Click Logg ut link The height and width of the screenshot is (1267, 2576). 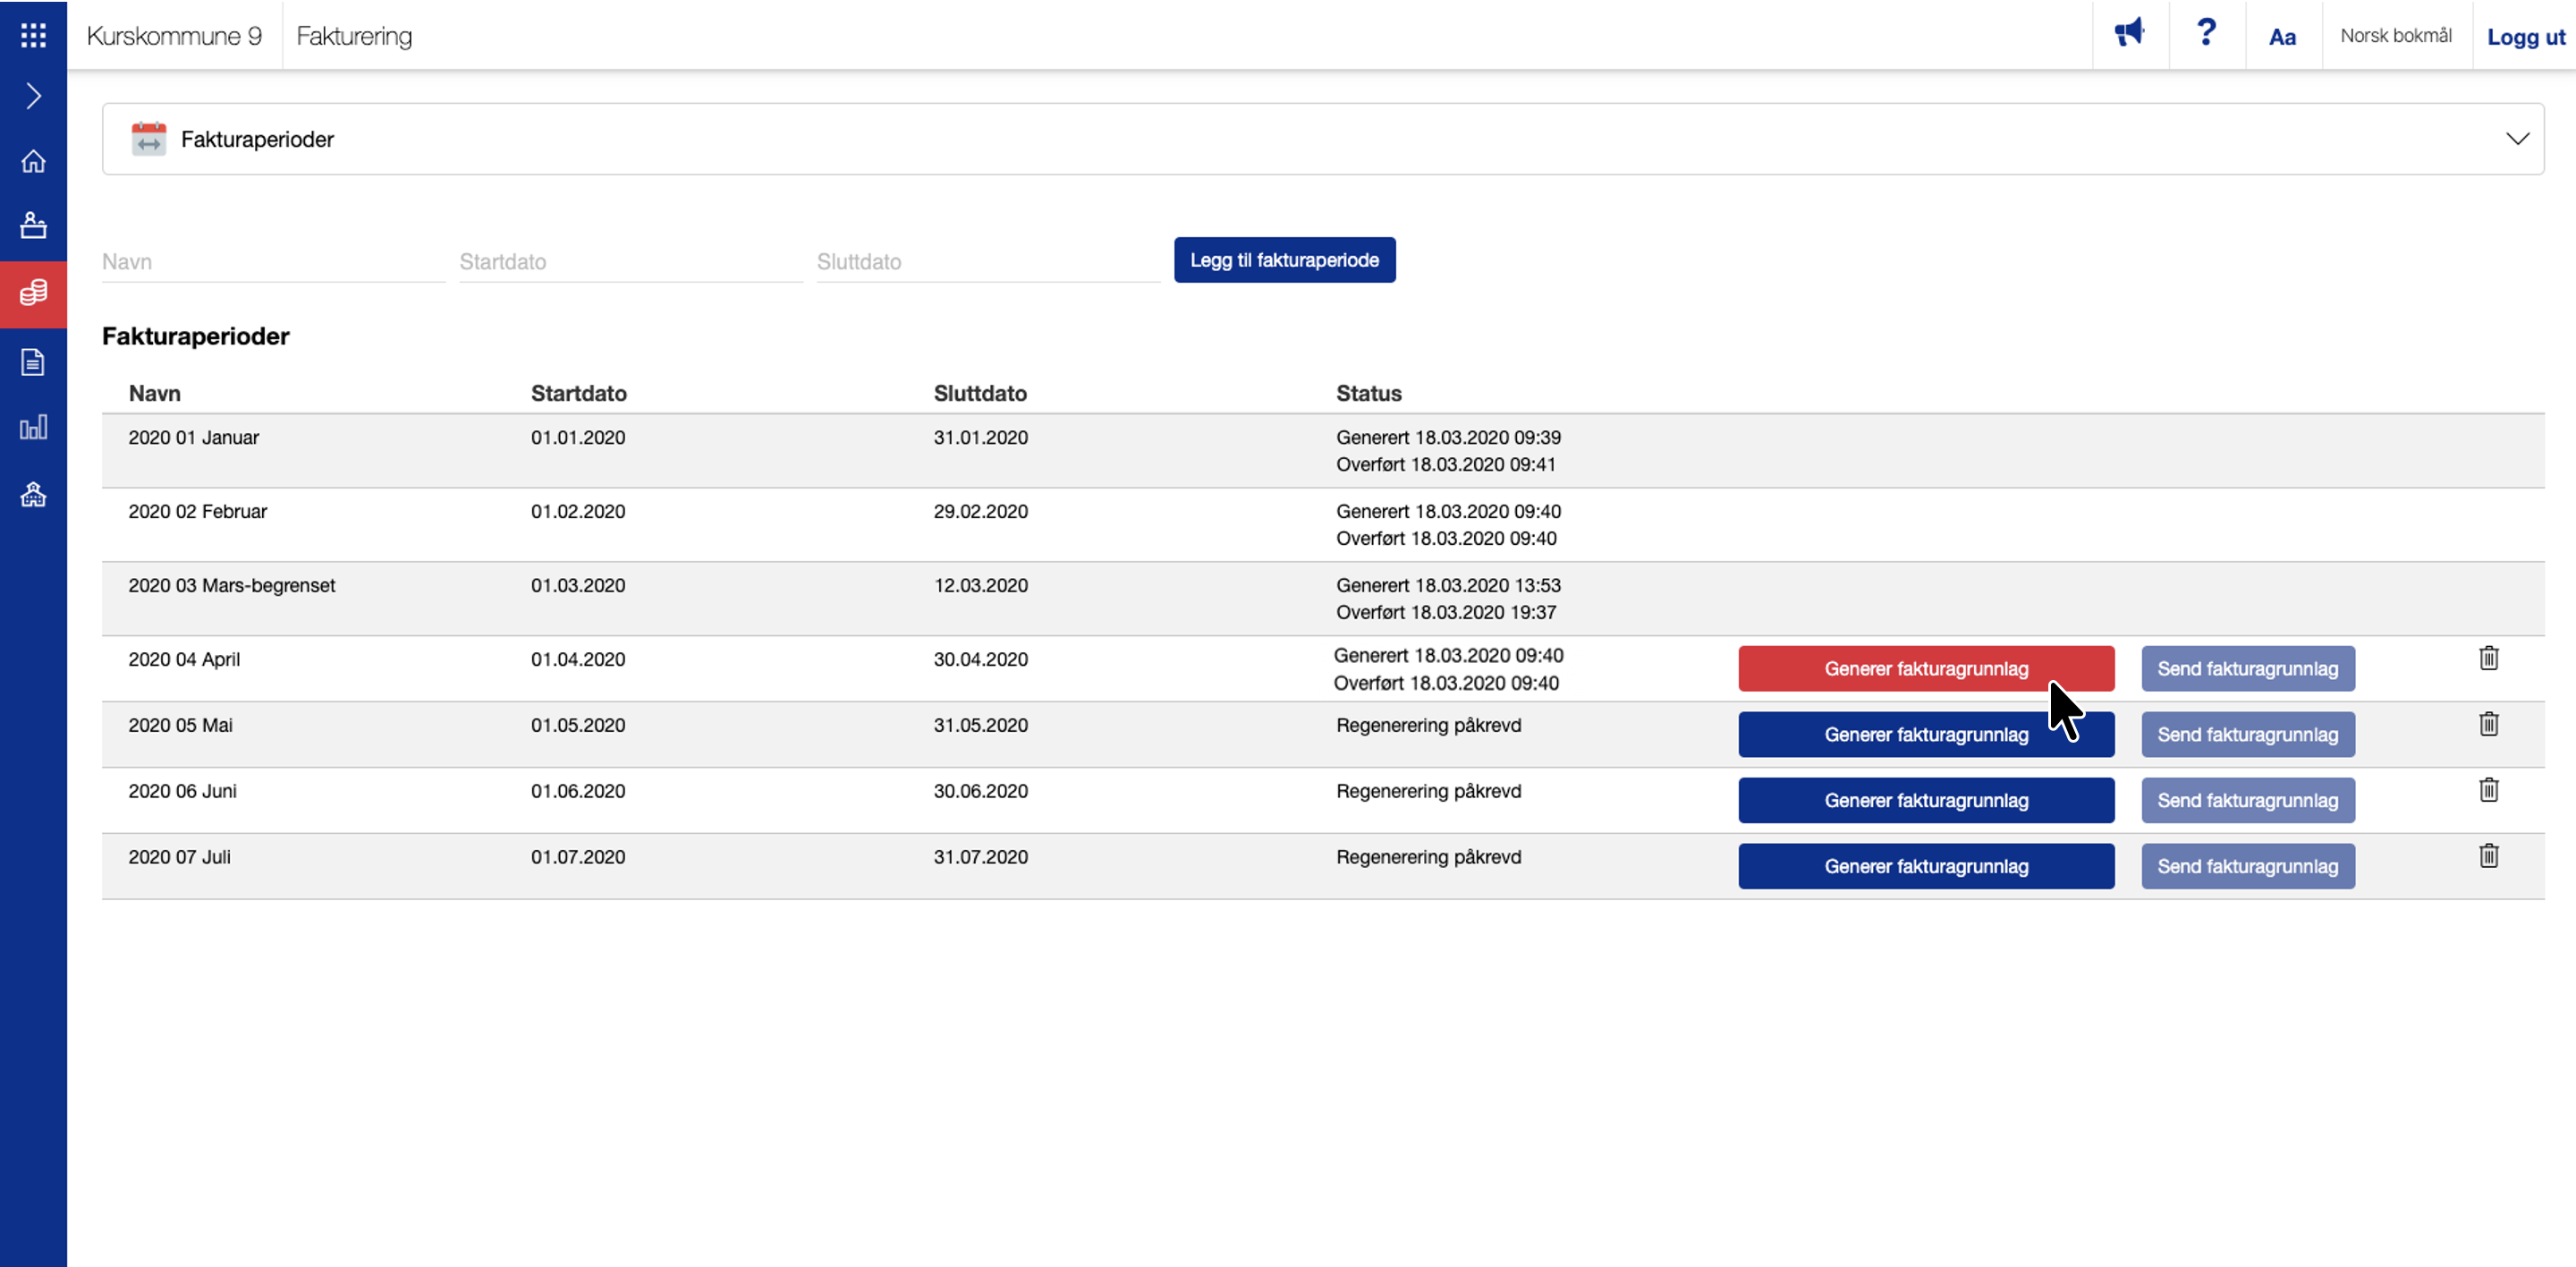coord(2525,37)
